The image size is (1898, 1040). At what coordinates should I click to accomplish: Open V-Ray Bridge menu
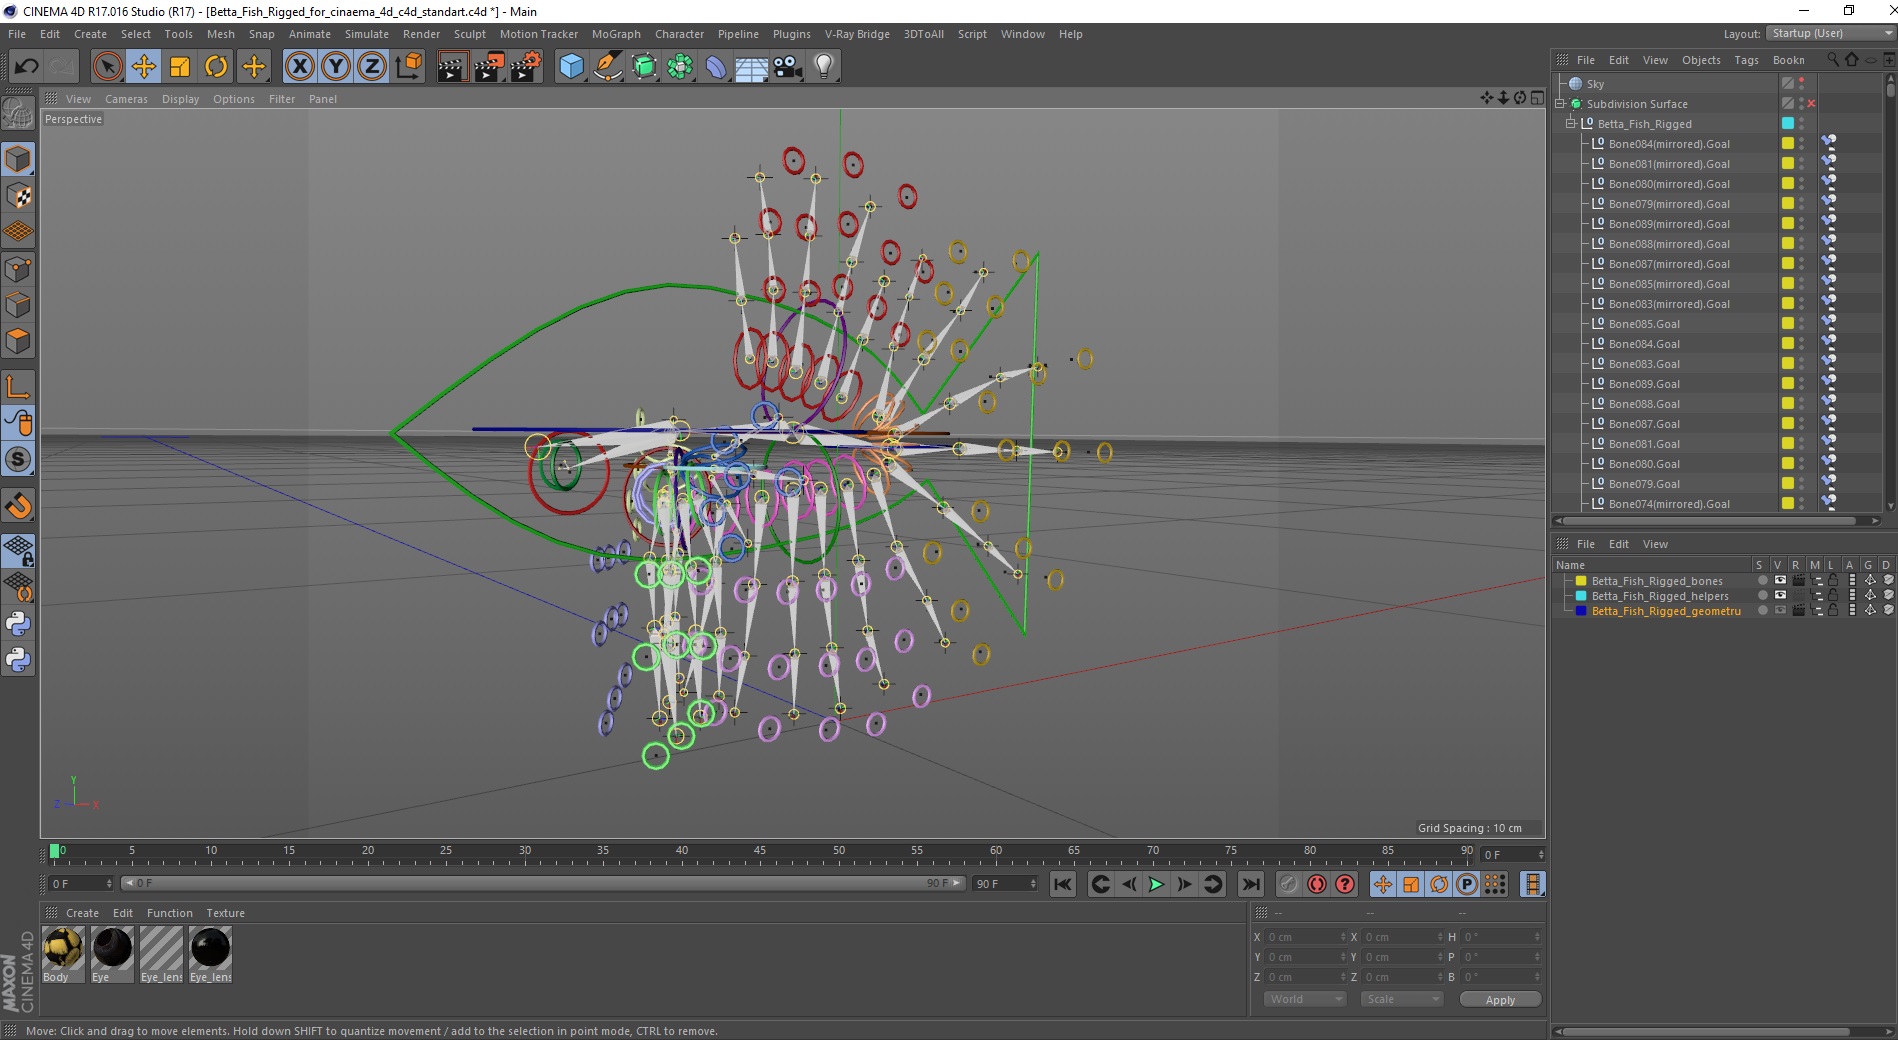point(857,34)
